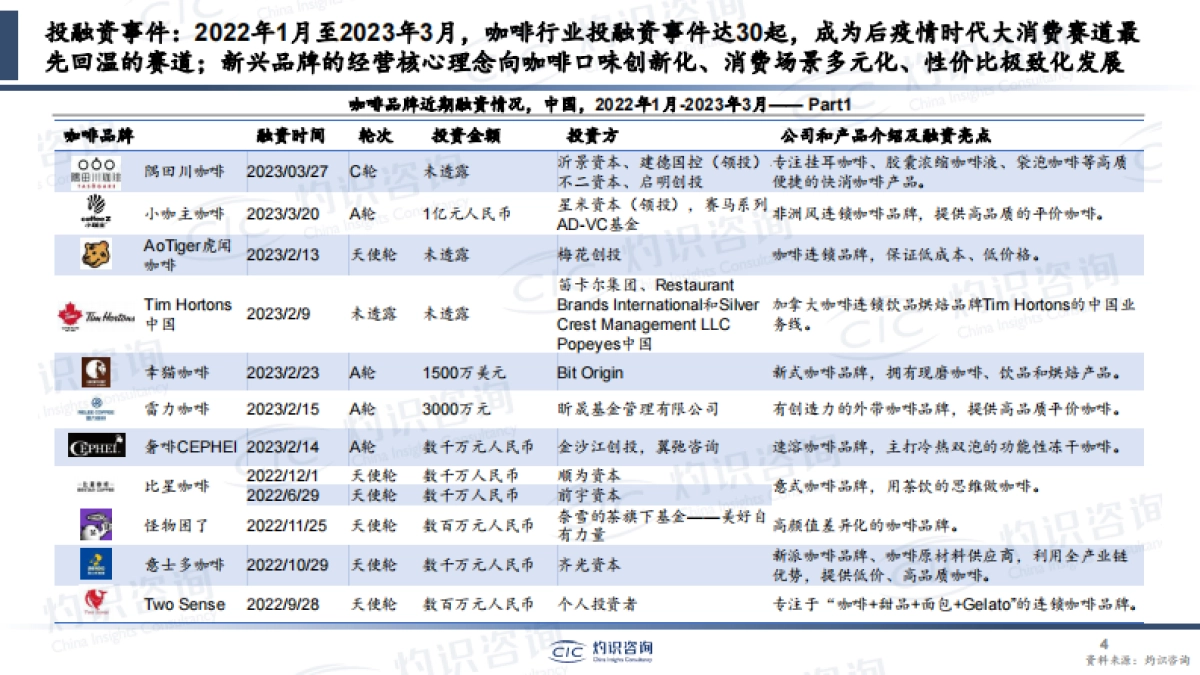Viewport: 1200px width, 675px height.
Task: Select the CEPHEI 奢啡 brand logo
Action: click(x=99, y=443)
